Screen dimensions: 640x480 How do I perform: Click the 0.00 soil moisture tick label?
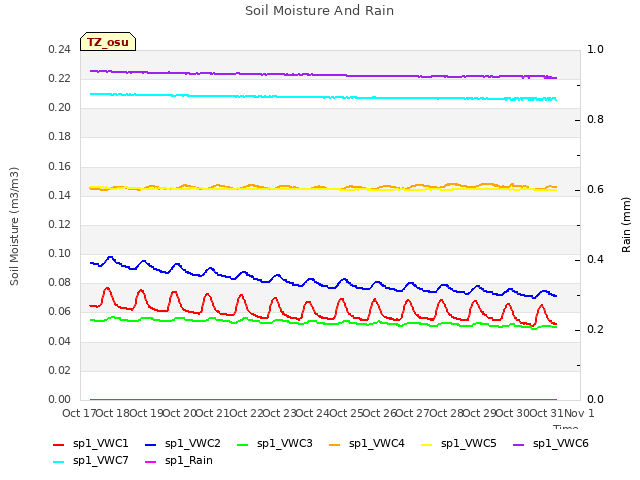[60, 399]
